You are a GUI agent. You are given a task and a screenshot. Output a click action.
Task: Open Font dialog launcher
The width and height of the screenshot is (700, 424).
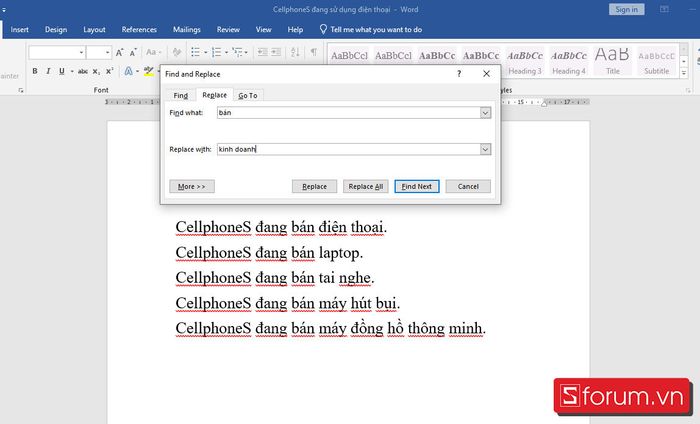[21, 90]
